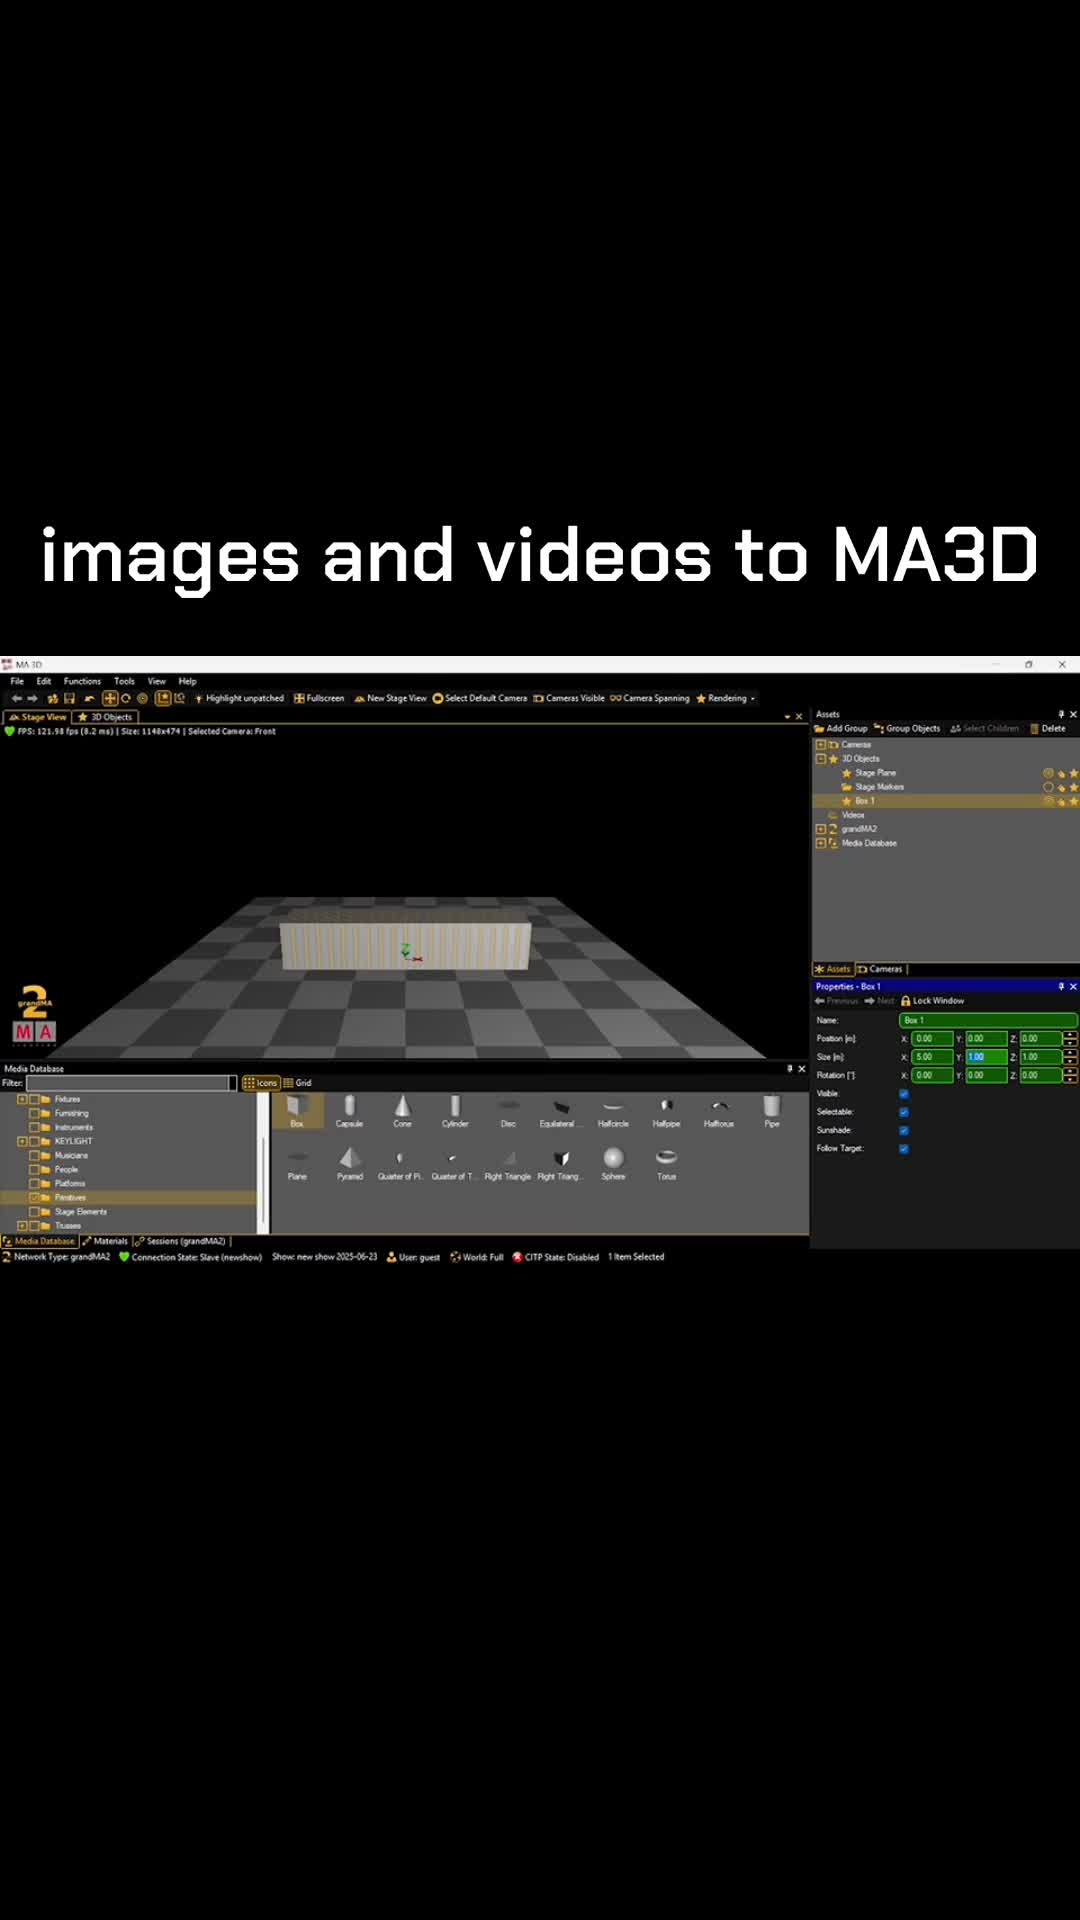Select the Plane primitive icon

click(x=297, y=1164)
